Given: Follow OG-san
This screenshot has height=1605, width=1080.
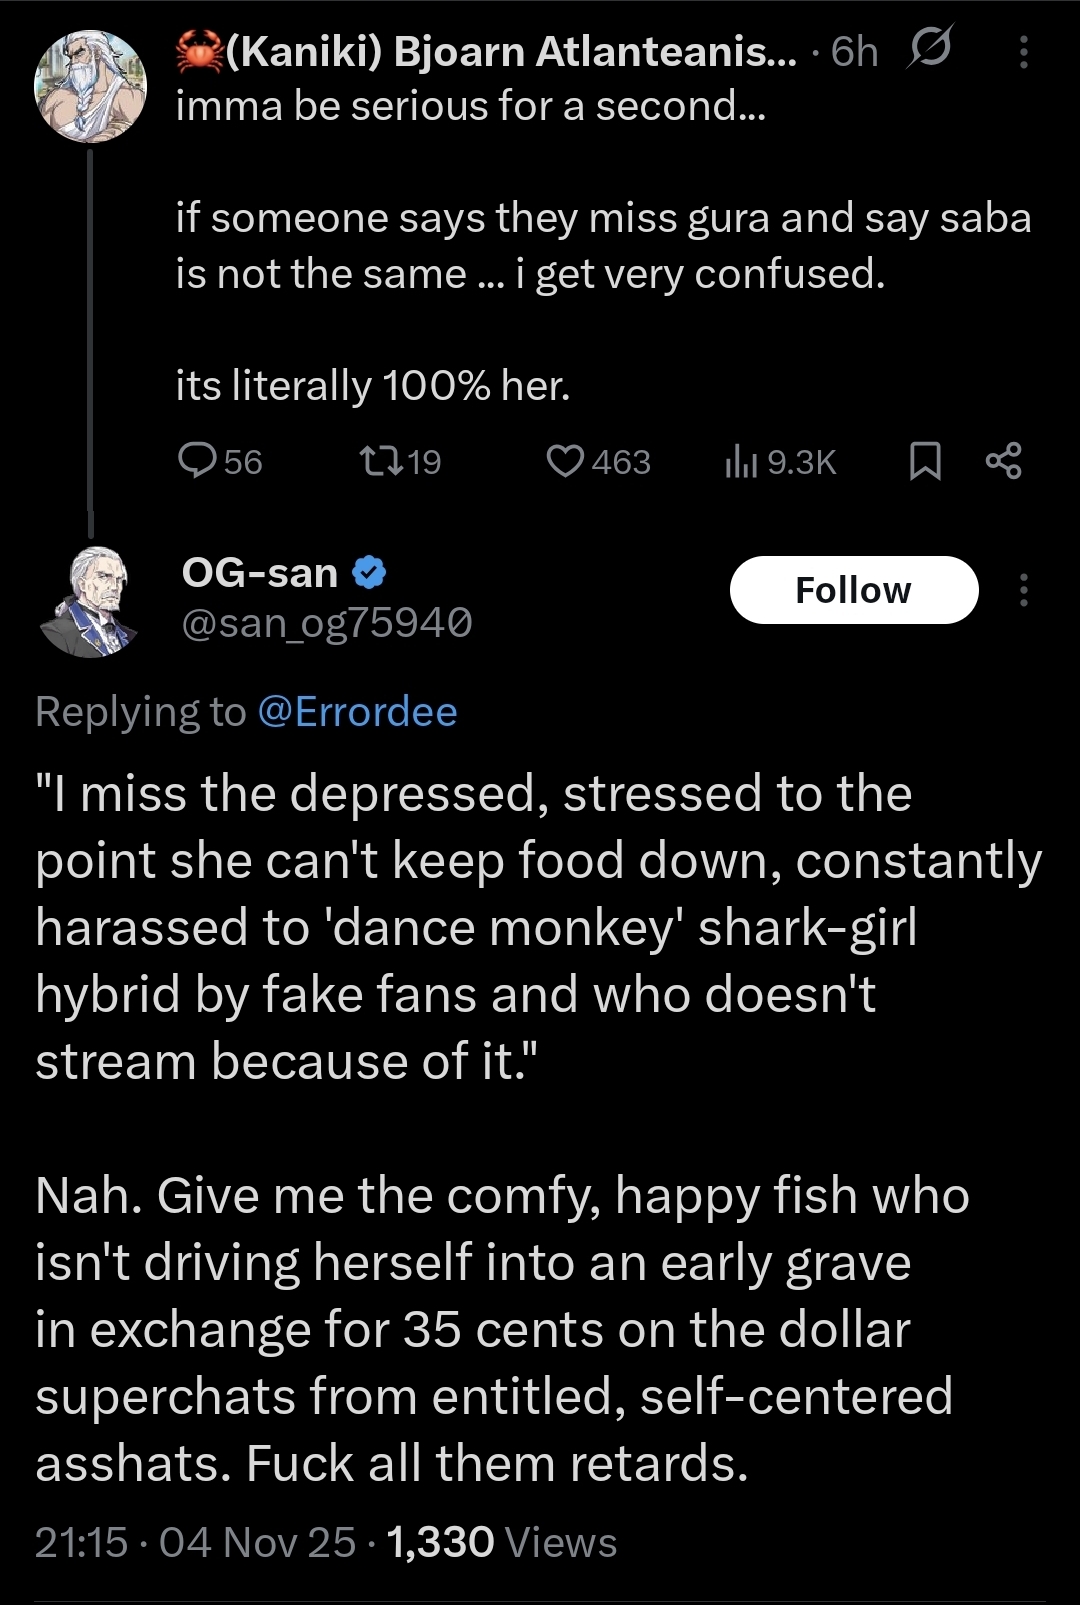Looking at the screenshot, I should tap(853, 590).
